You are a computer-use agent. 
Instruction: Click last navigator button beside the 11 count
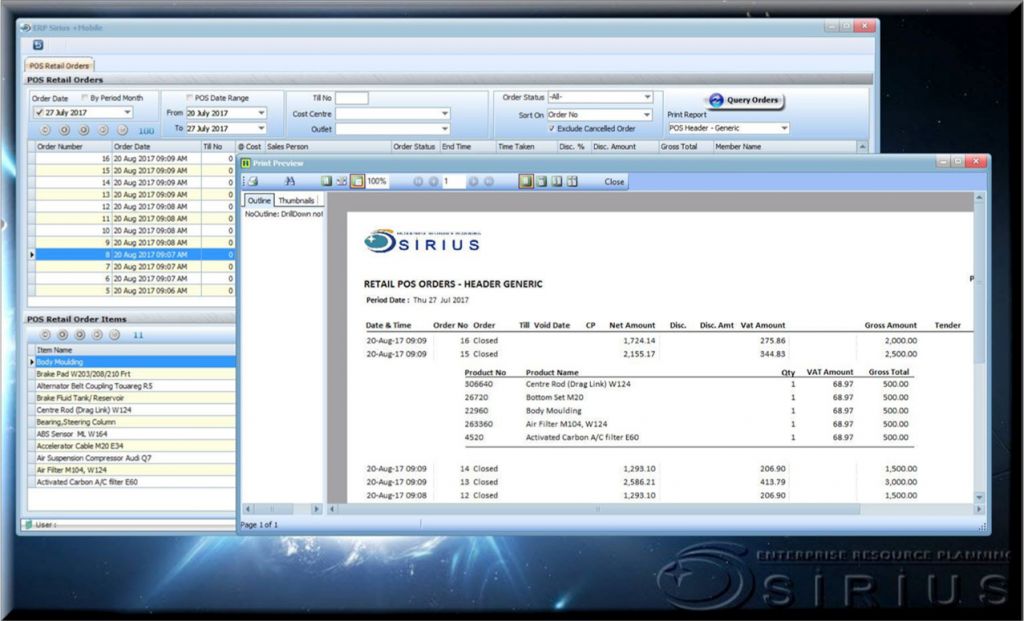114,335
